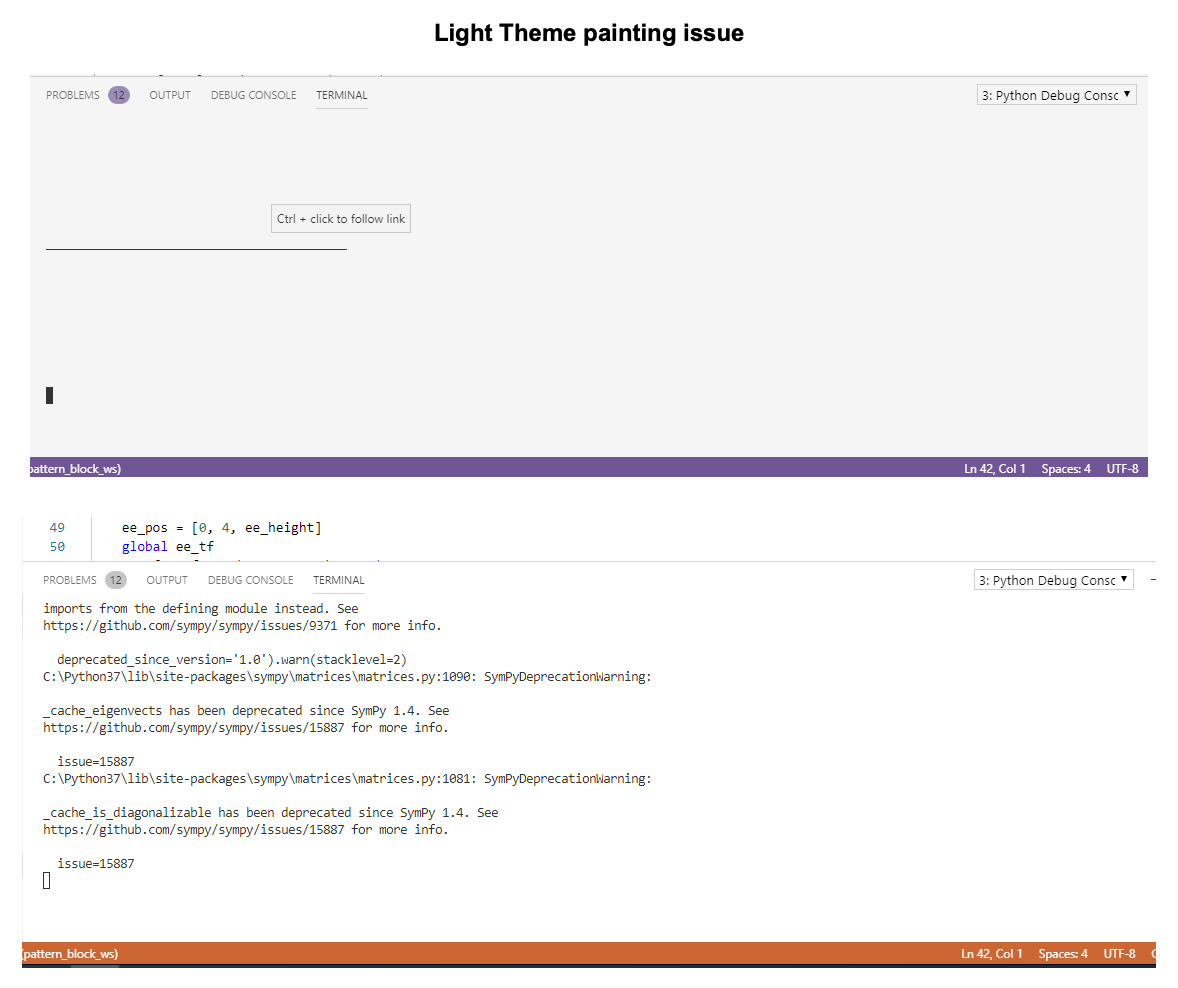Screen dimensions: 1178x988
Task: Follow the first sympy issues/15887 link
Action: (x=193, y=728)
